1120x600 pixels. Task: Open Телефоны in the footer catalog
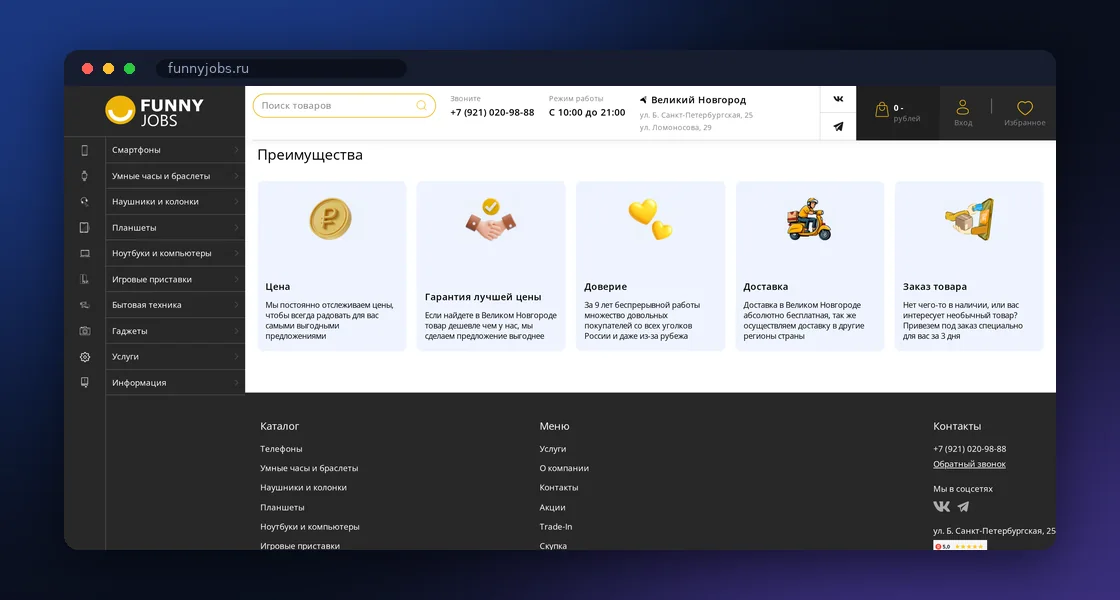(x=281, y=449)
